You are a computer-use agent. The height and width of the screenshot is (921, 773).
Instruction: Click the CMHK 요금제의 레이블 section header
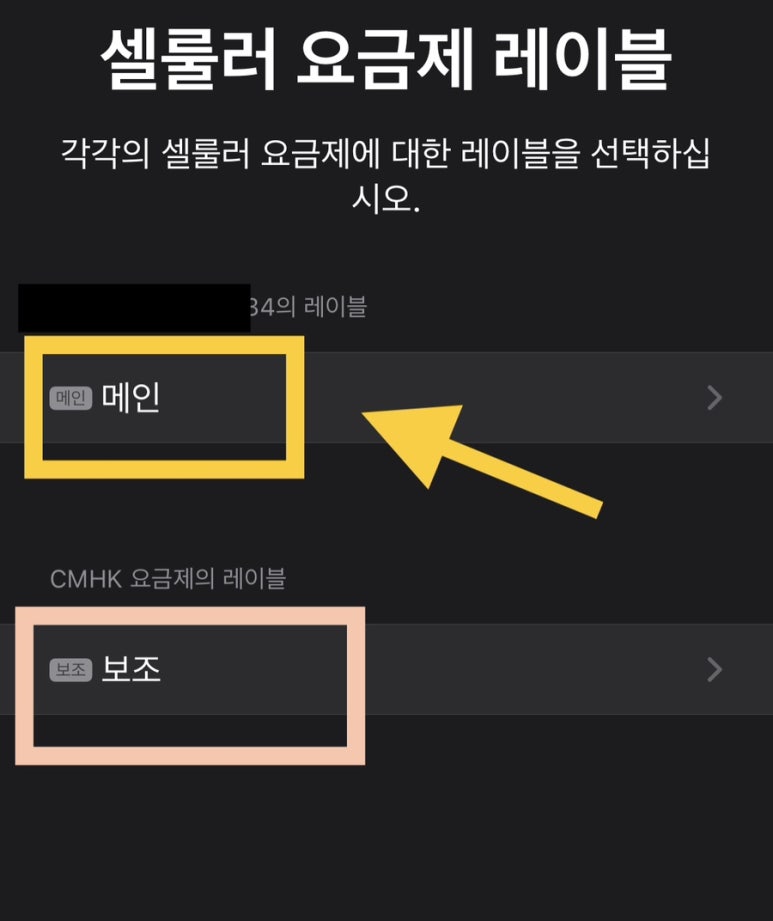(x=168, y=579)
